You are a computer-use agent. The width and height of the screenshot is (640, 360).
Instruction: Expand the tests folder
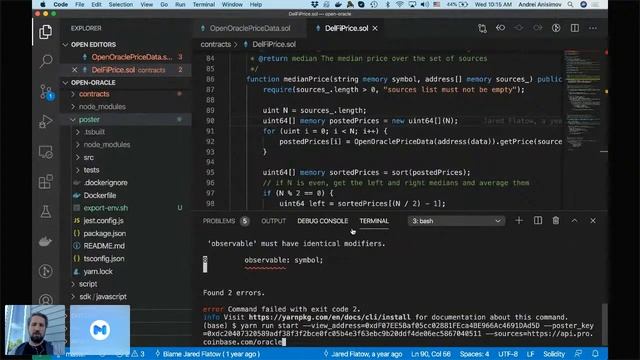(91, 170)
